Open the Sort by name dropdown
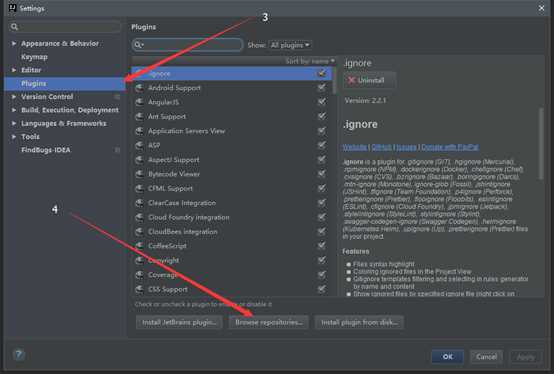This screenshot has width=554, height=374. [310, 61]
